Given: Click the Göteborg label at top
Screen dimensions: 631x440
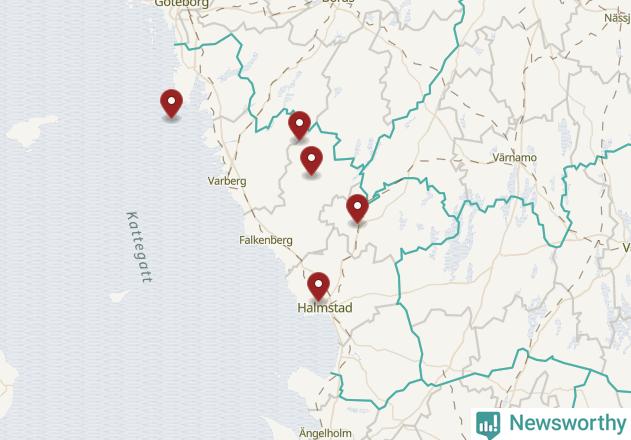Looking at the screenshot, I should [181, 3].
